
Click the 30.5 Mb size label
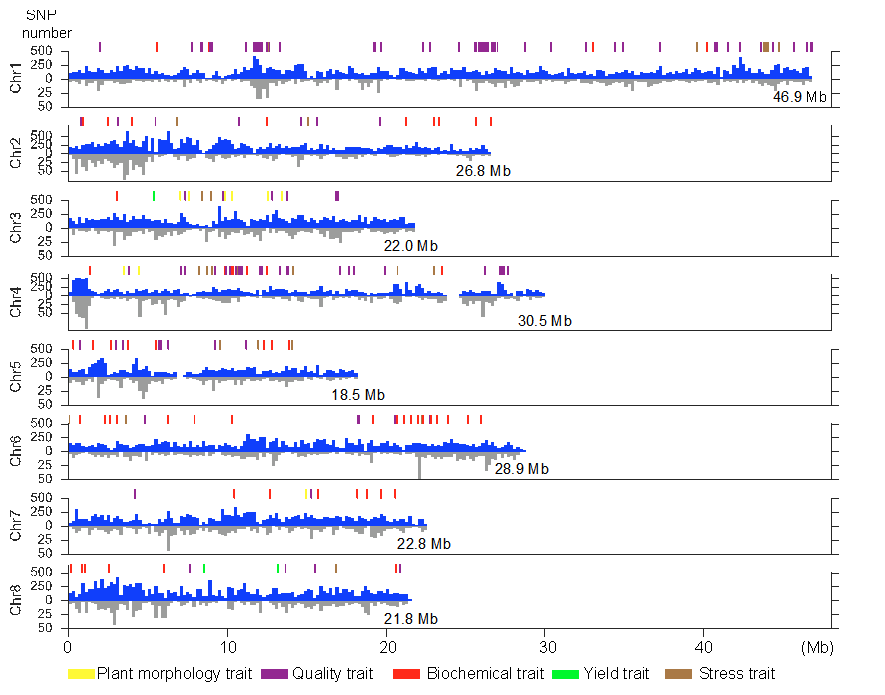(x=545, y=321)
